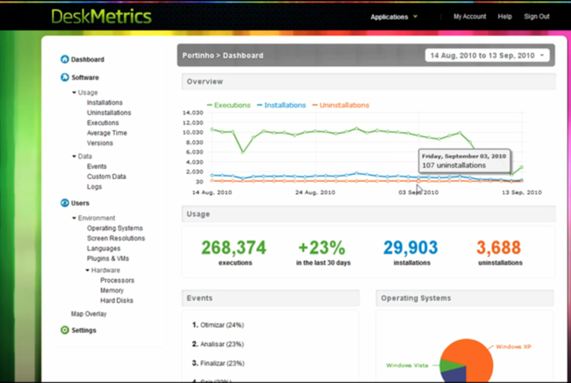The width and height of the screenshot is (571, 383).
Task: Click the Settings gear icon
Action: click(x=64, y=330)
